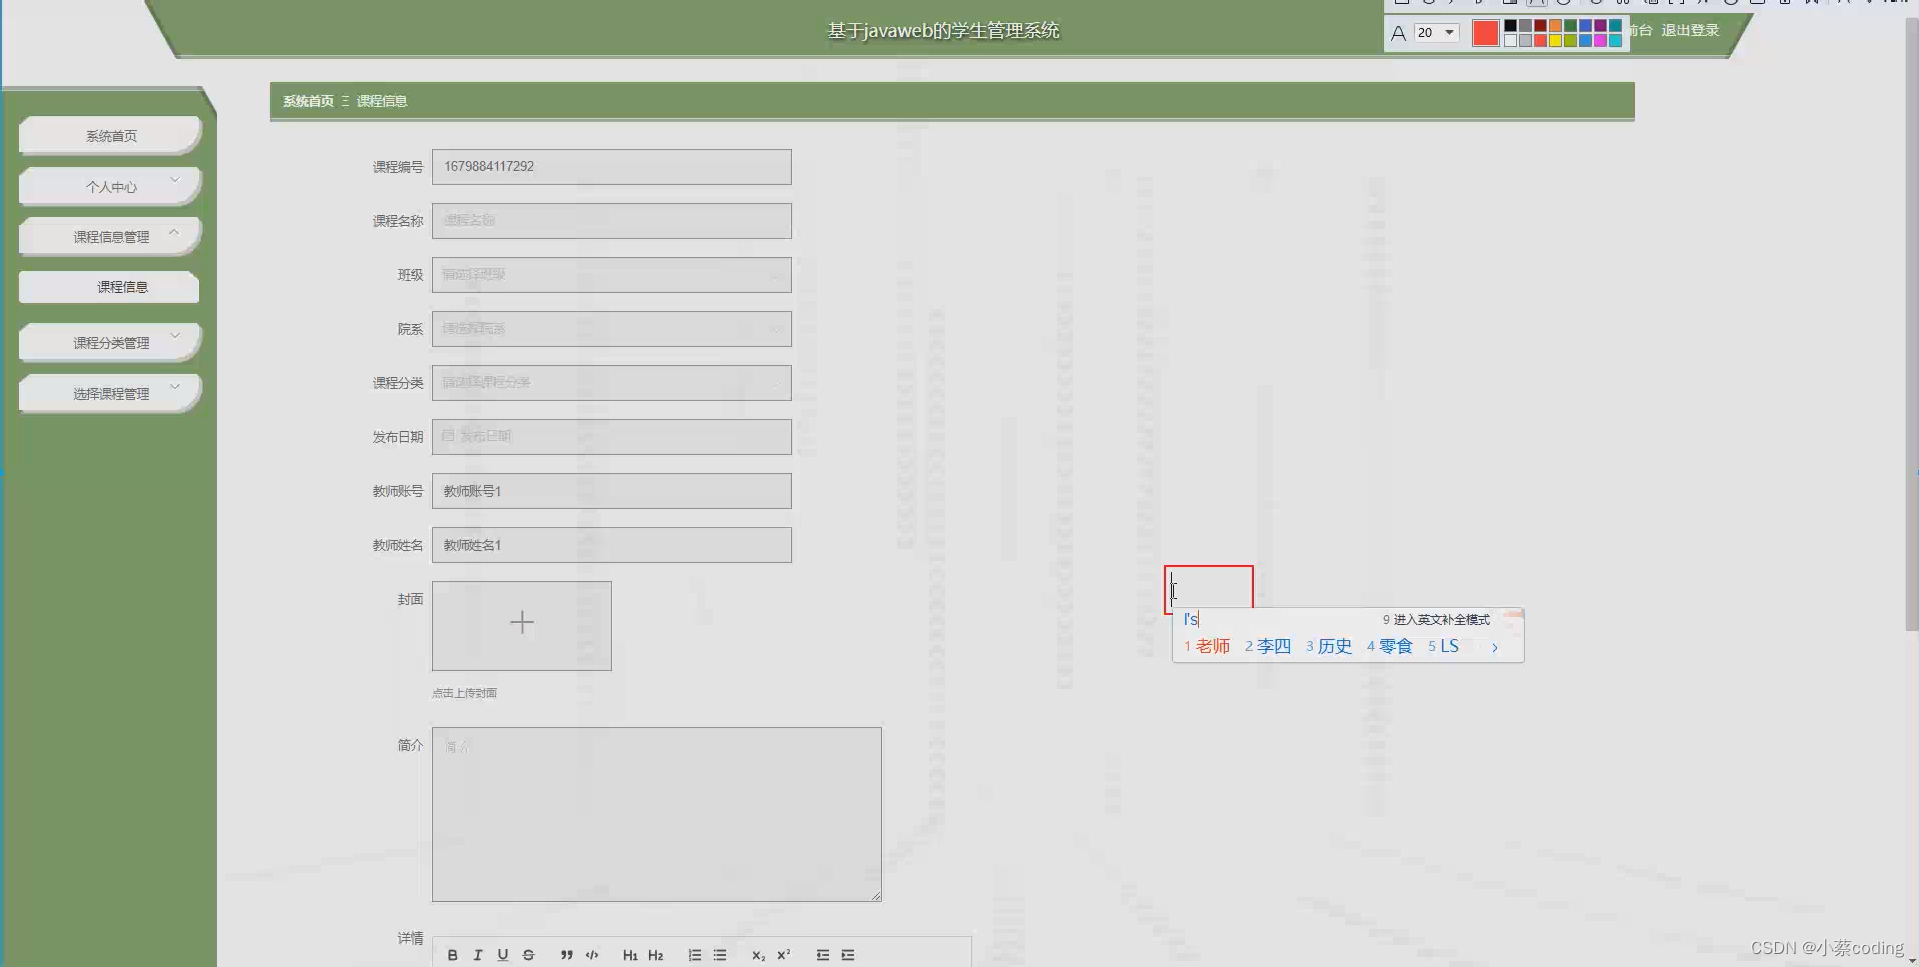
Task: Click the text tool A icon
Action: point(1399,33)
